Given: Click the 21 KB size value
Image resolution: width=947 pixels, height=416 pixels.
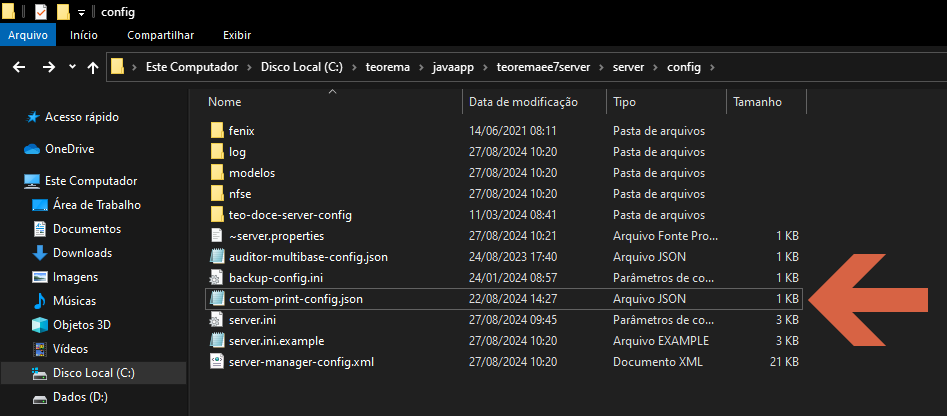Looking at the screenshot, I should coord(785,362).
